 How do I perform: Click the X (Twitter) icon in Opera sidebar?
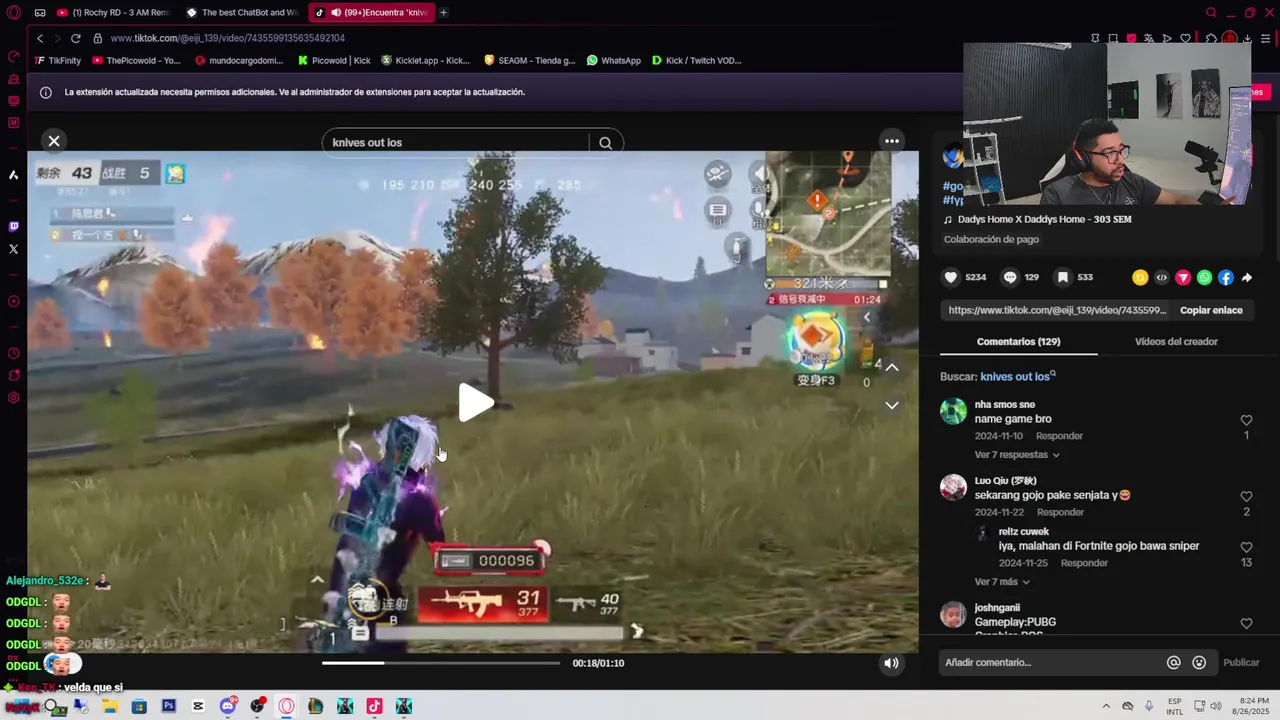click(x=13, y=249)
